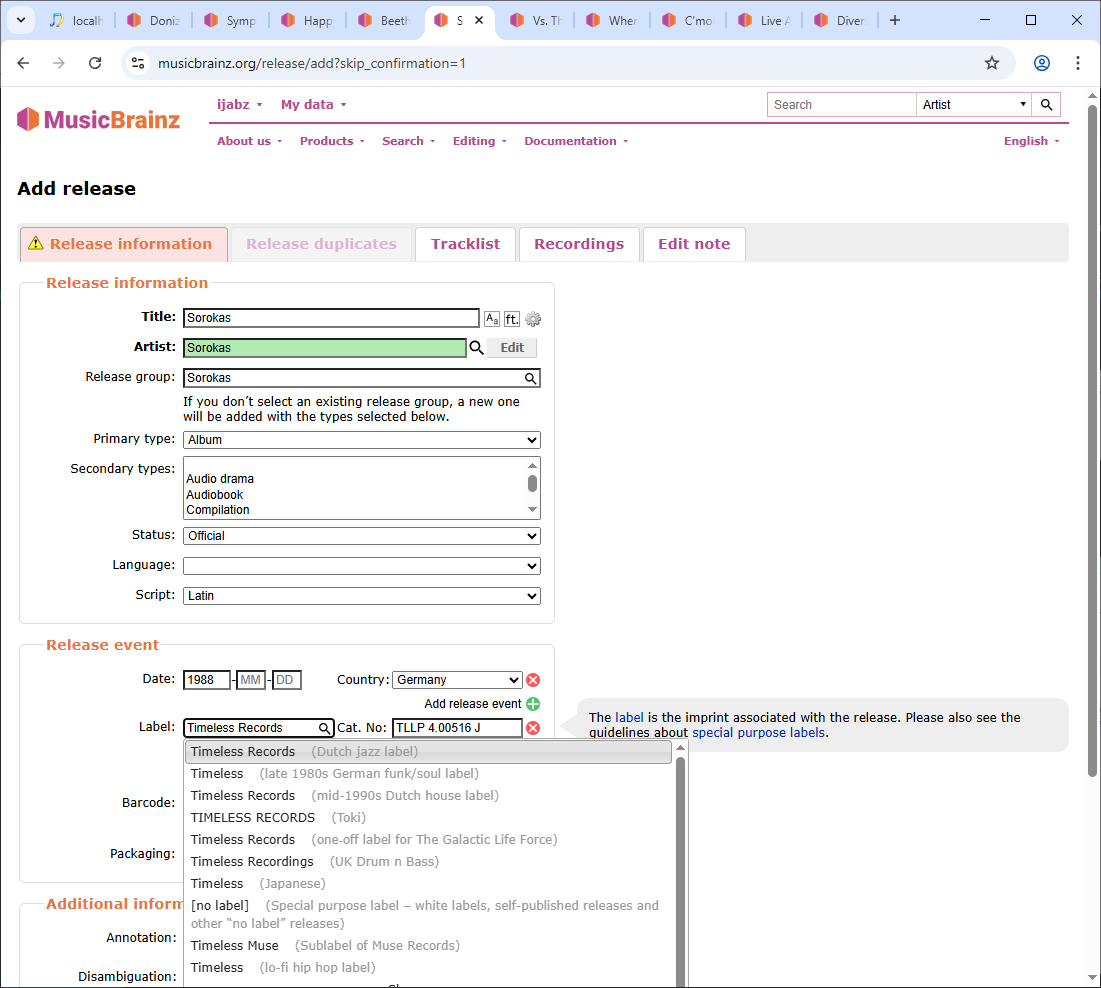Open the About us menu
The height and width of the screenshot is (988, 1101).
[x=249, y=141]
